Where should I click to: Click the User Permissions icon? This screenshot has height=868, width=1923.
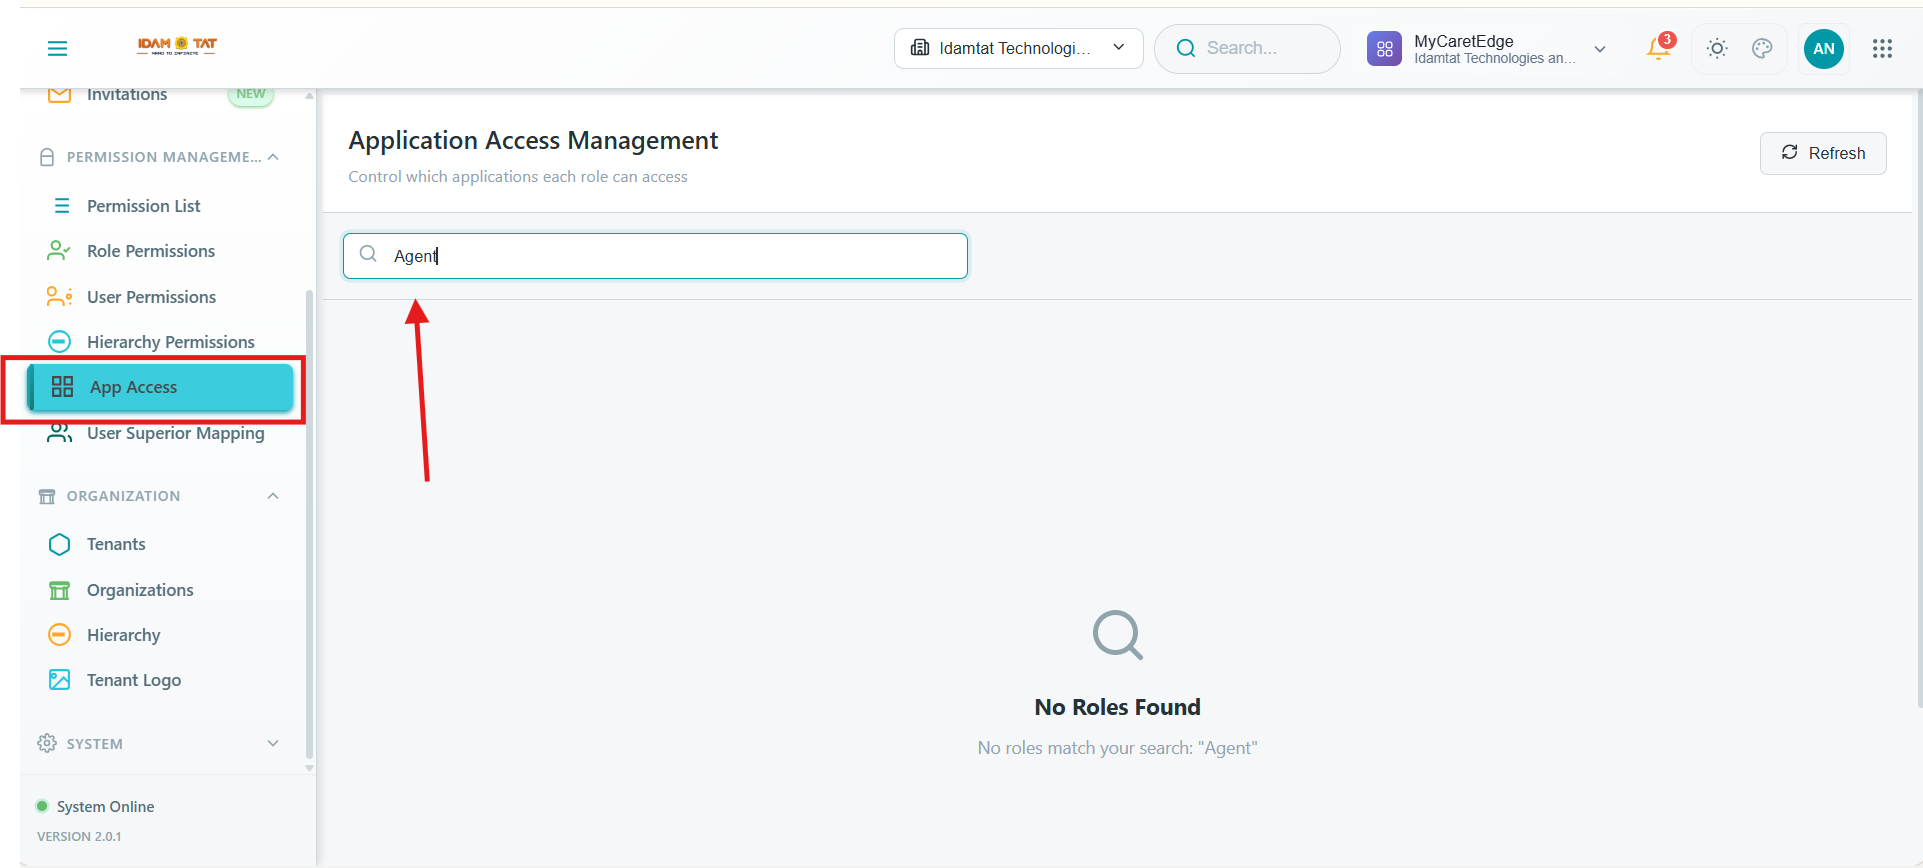[59, 296]
